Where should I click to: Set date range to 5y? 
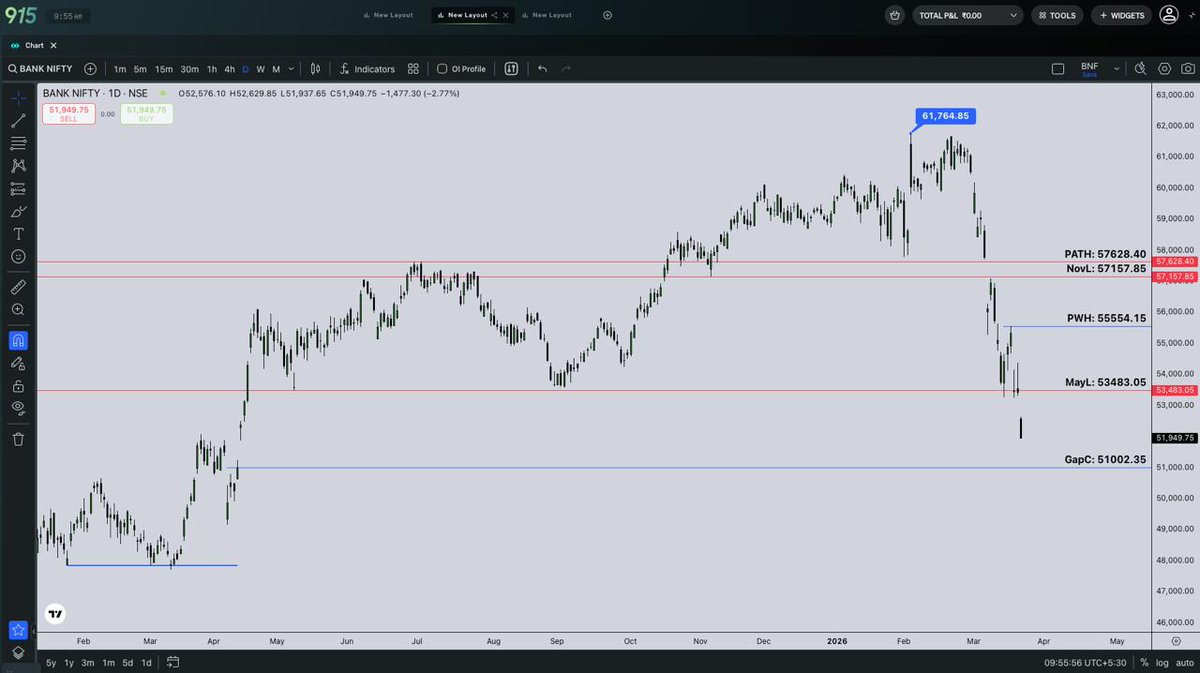click(x=51, y=662)
